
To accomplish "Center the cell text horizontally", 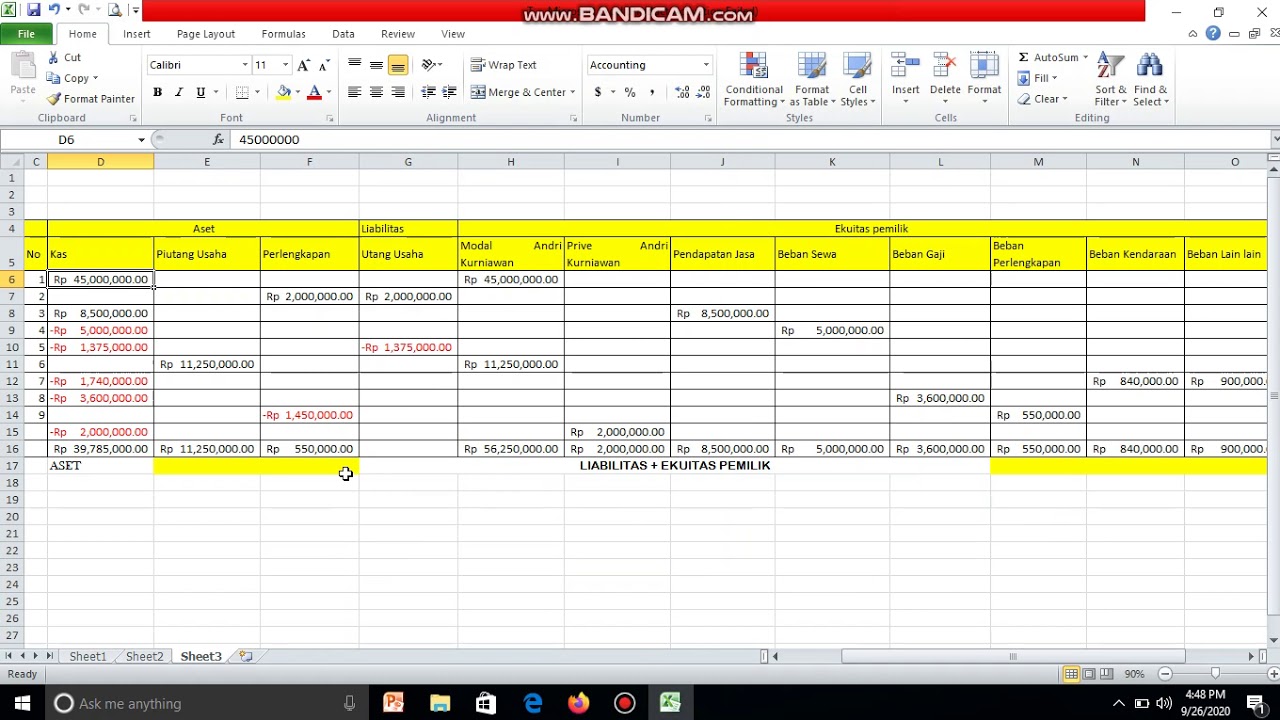I will 376,92.
